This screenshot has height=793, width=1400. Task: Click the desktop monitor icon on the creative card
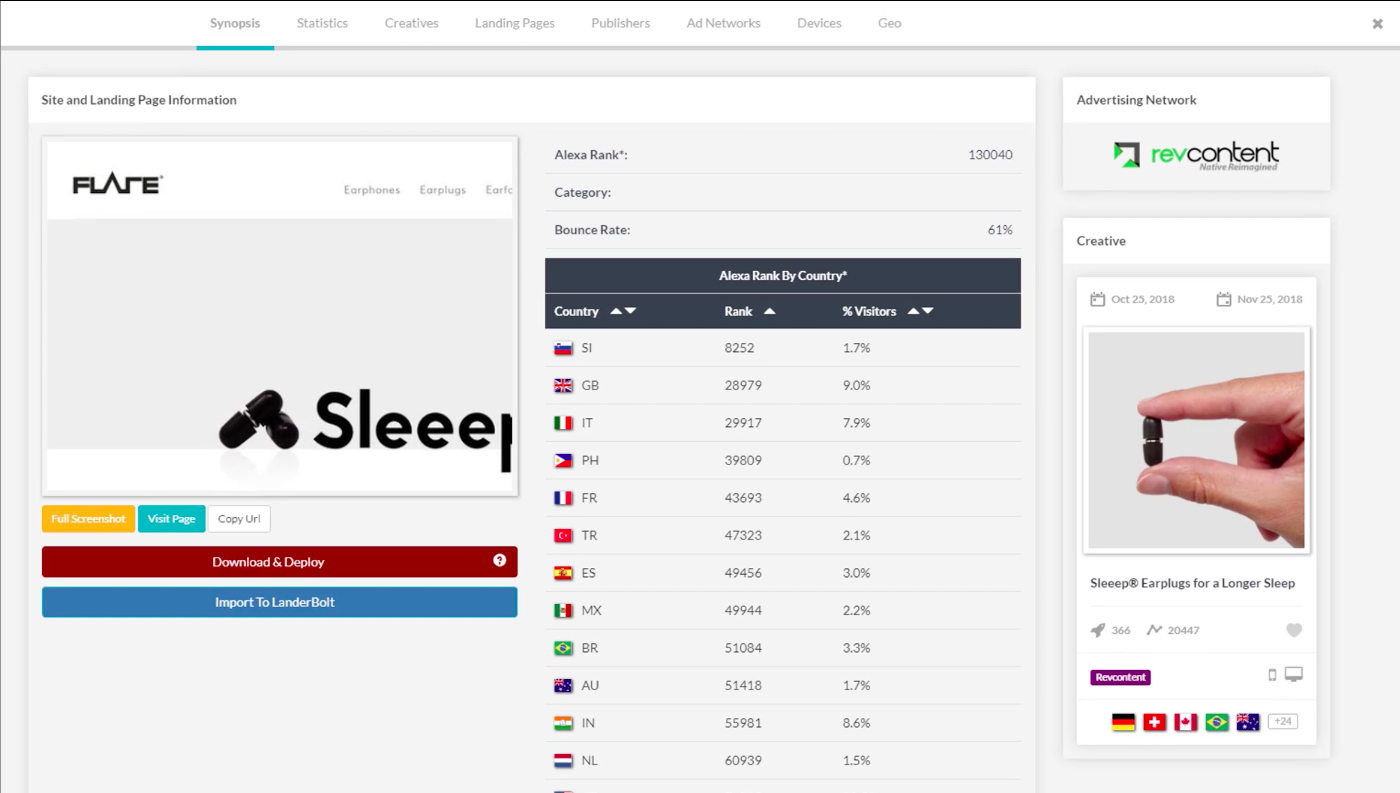coord(1294,675)
